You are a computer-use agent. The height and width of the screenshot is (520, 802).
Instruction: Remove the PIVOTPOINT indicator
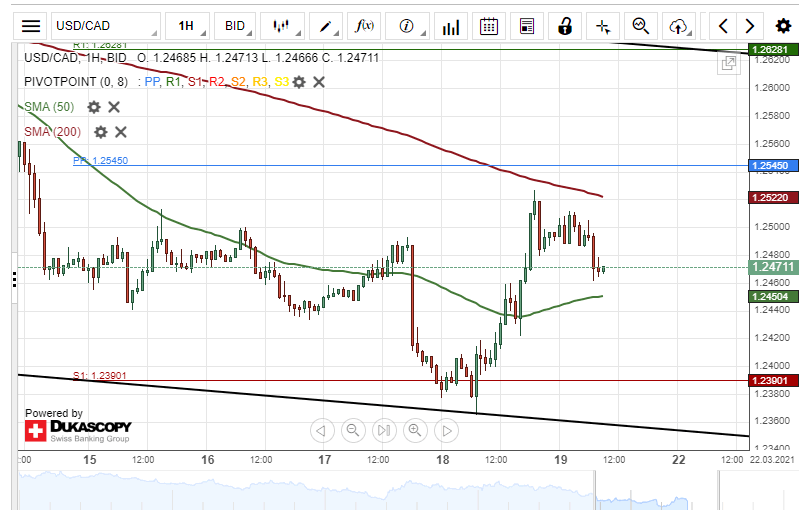click(x=319, y=82)
